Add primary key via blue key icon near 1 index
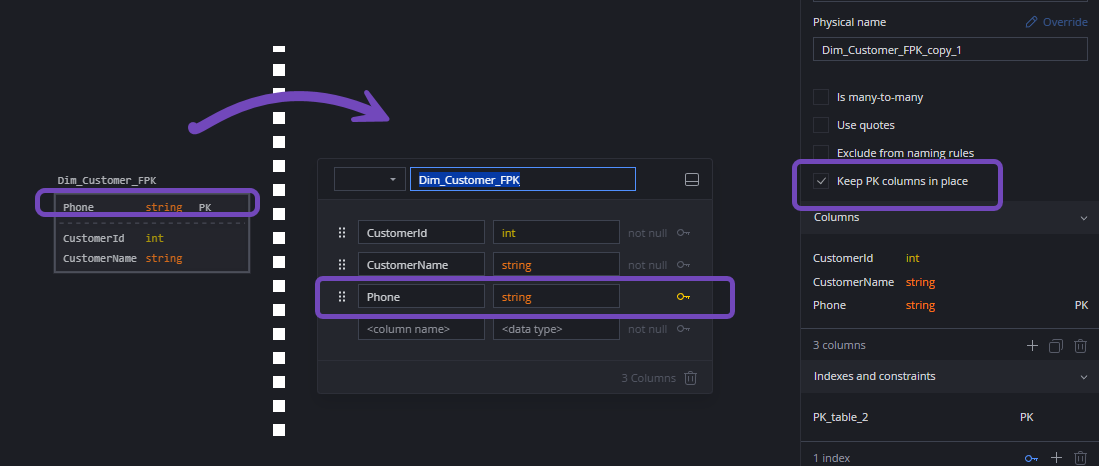Image resolution: width=1099 pixels, height=466 pixels. (x=1031, y=458)
